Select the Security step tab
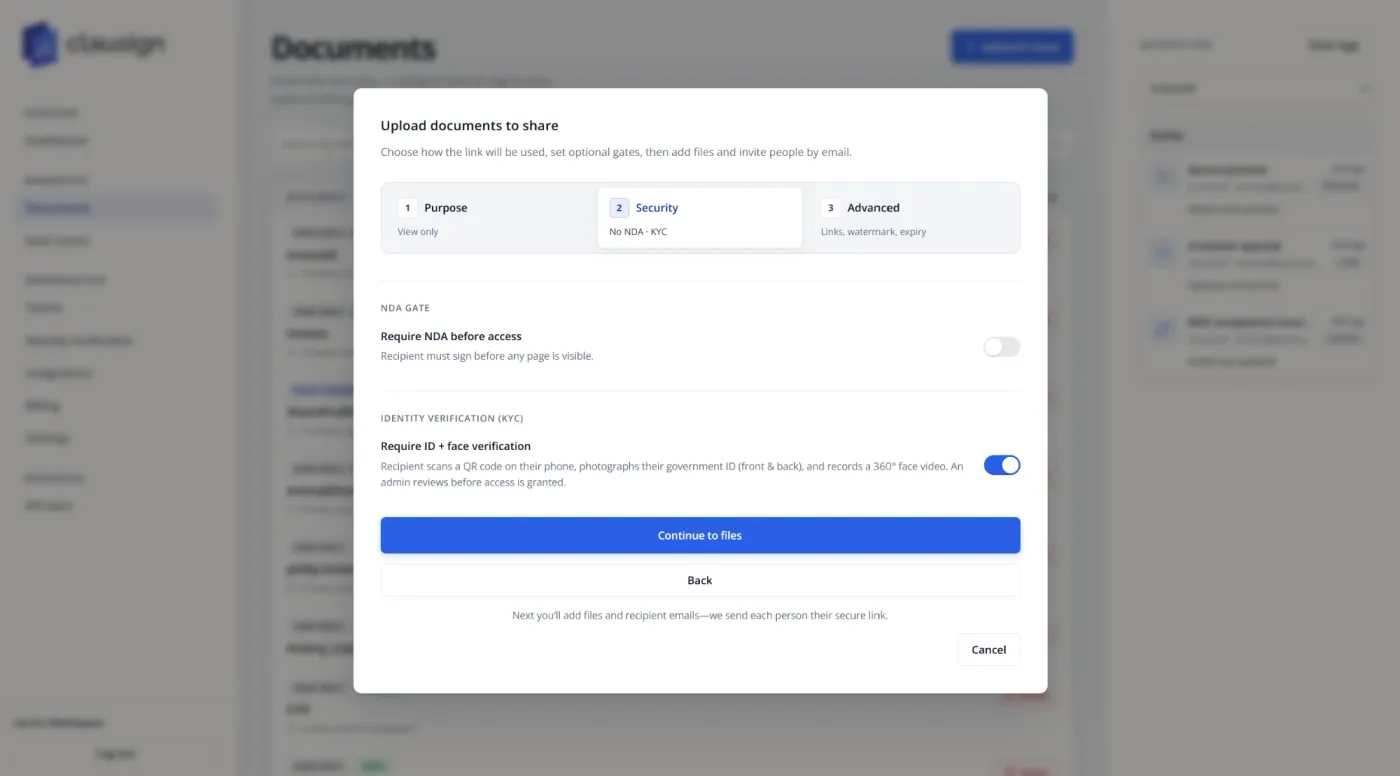Image resolution: width=1400 pixels, height=776 pixels. pos(700,218)
